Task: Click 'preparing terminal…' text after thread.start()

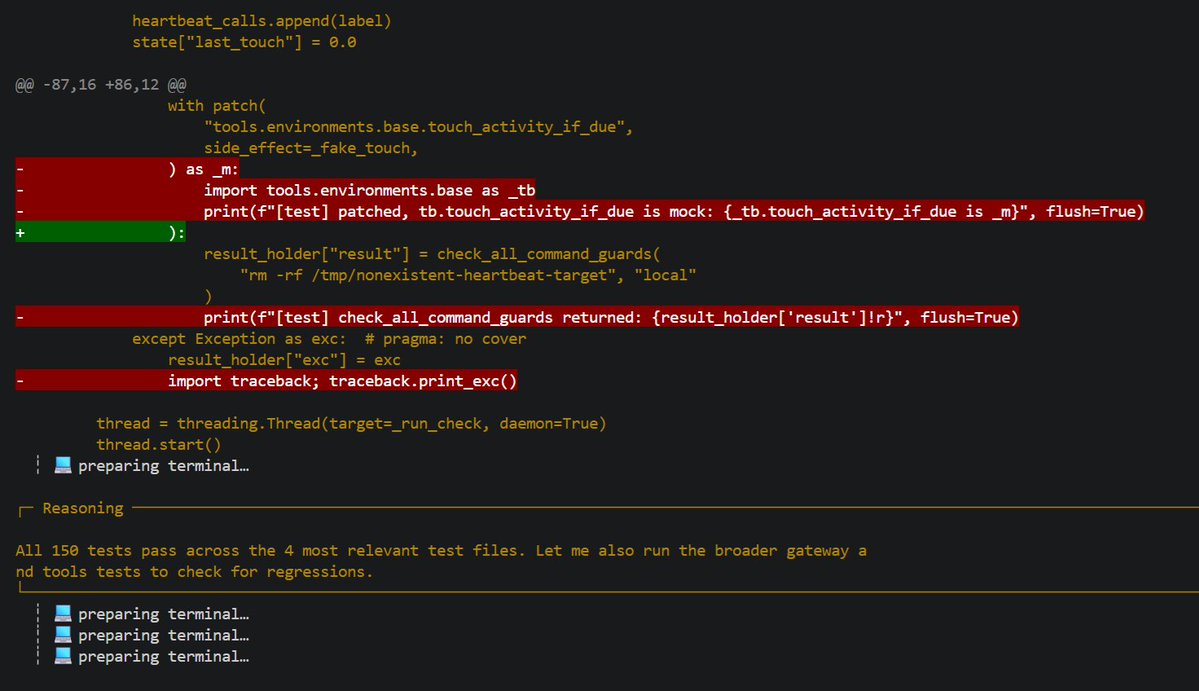Action: 163,465
